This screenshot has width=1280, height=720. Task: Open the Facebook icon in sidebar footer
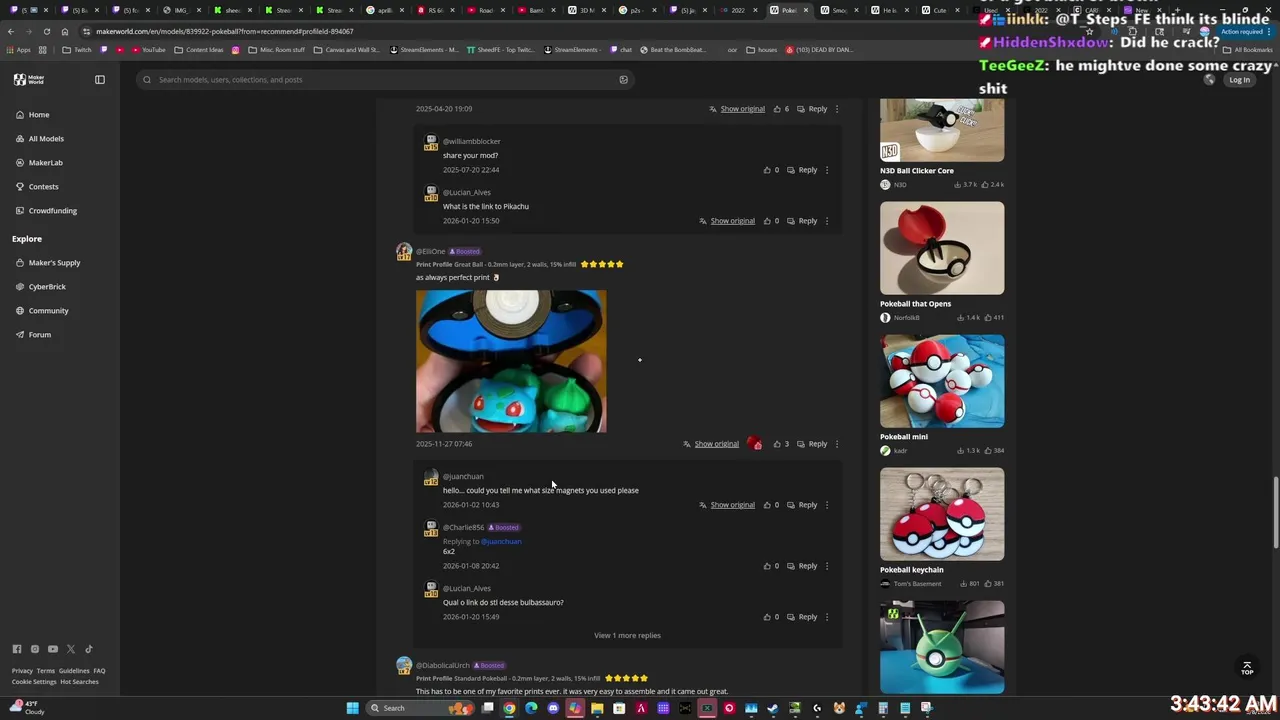coord(17,649)
